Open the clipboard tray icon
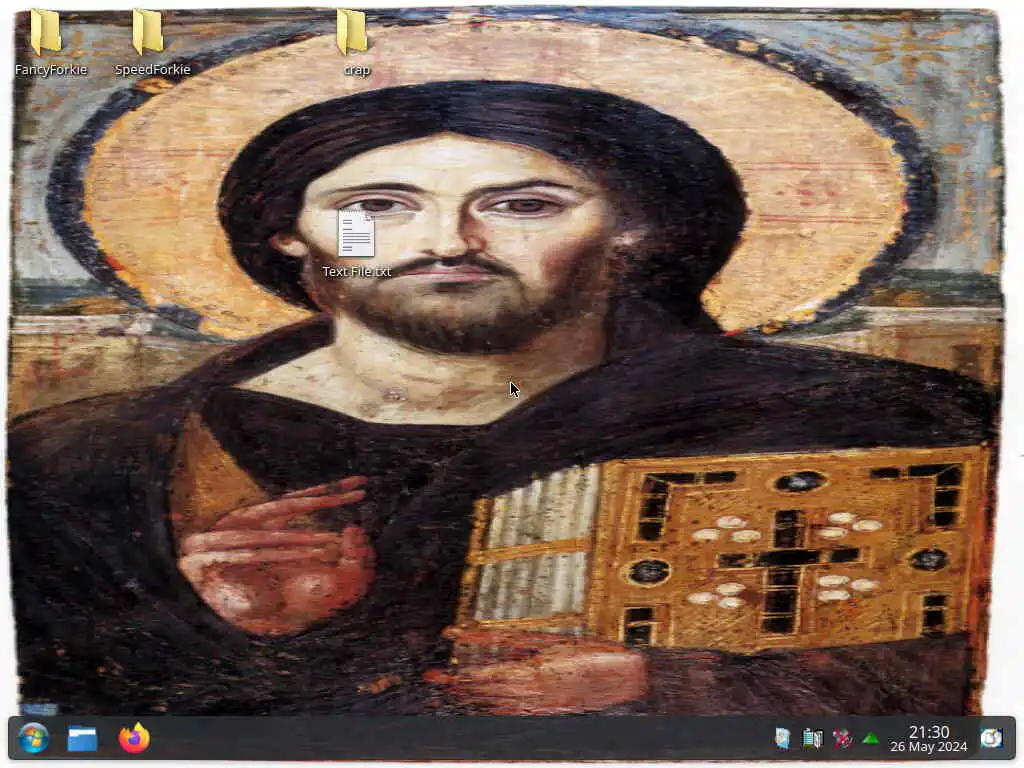The width and height of the screenshot is (1024, 768). (812, 739)
